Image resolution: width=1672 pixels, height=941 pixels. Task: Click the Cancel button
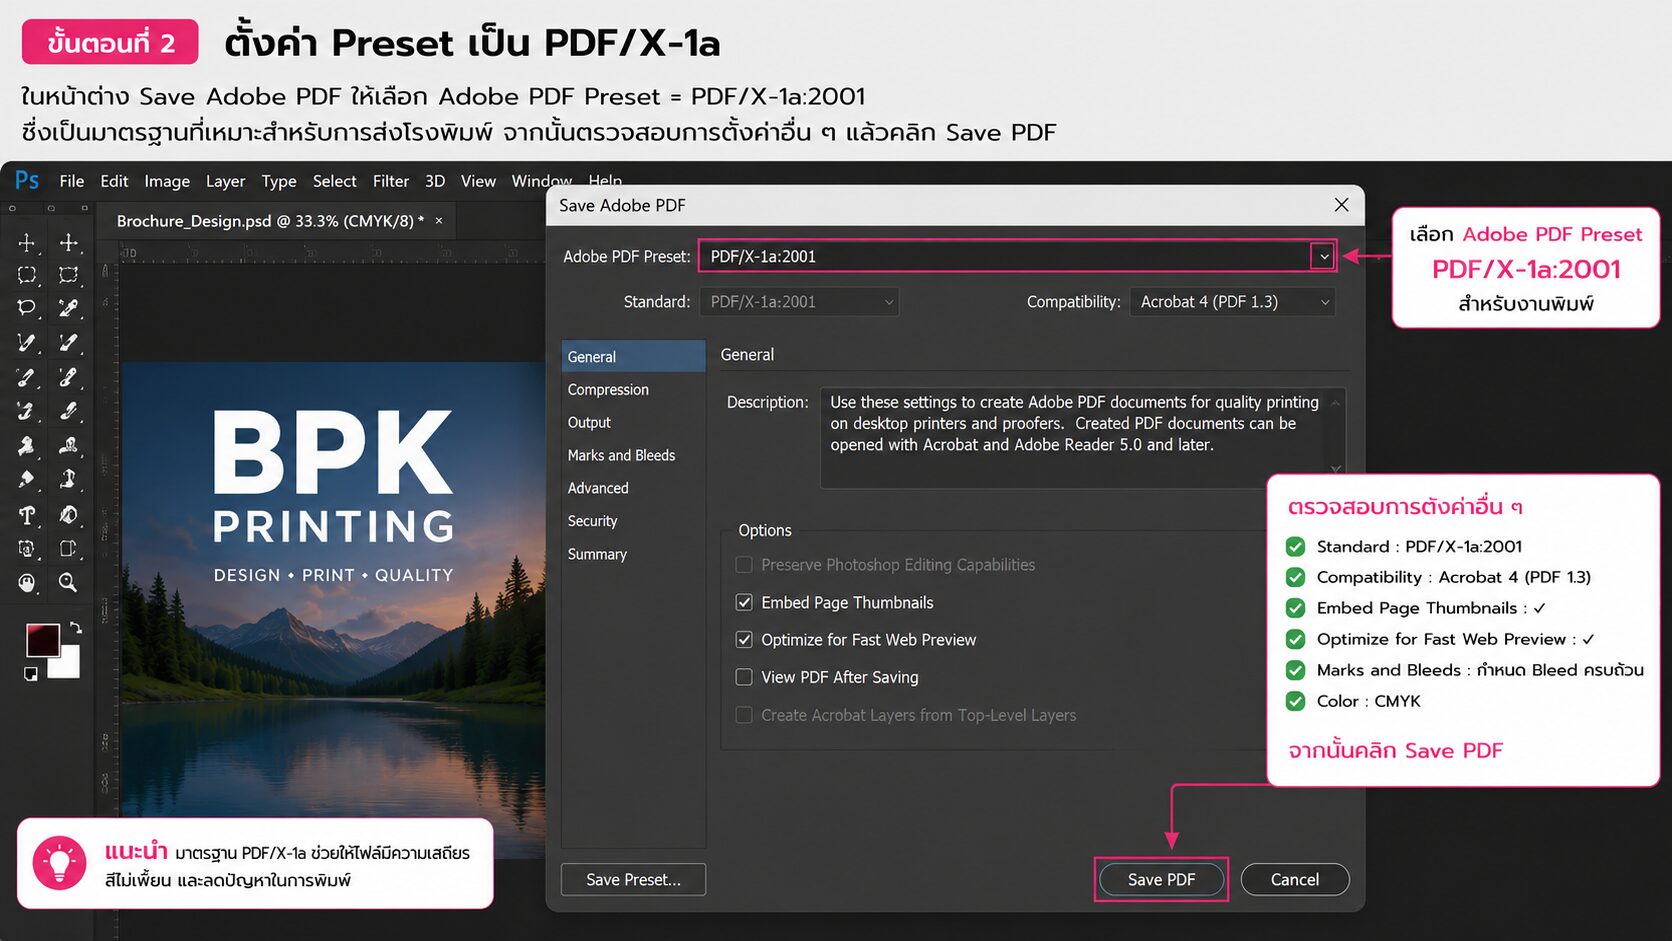(x=1295, y=879)
